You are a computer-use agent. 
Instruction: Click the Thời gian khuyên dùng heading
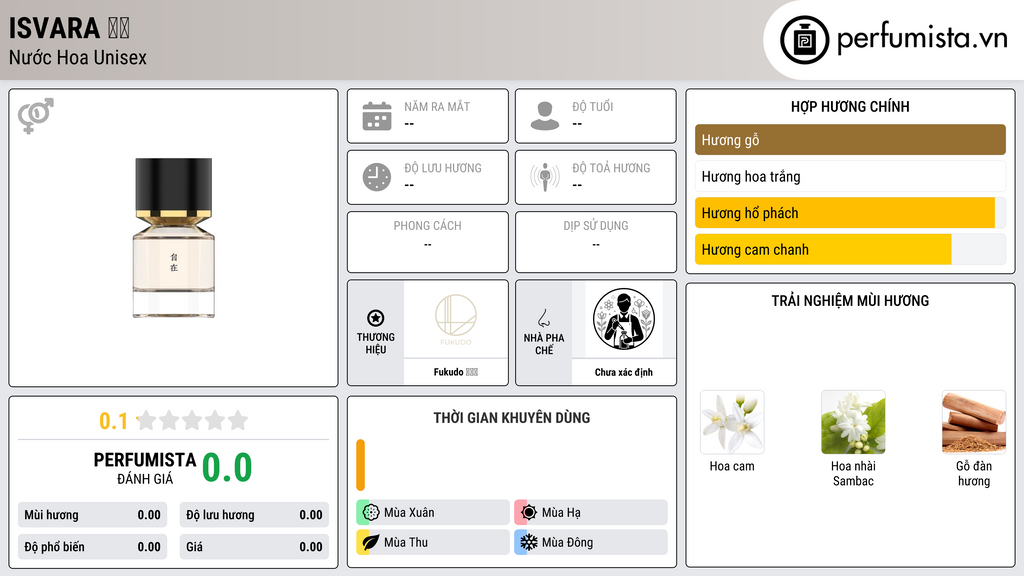[x=512, y=418]
